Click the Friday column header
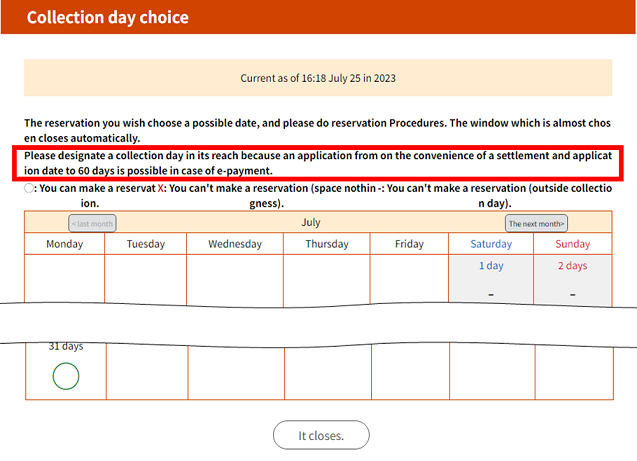637x461 pixels. pos(409,244)
